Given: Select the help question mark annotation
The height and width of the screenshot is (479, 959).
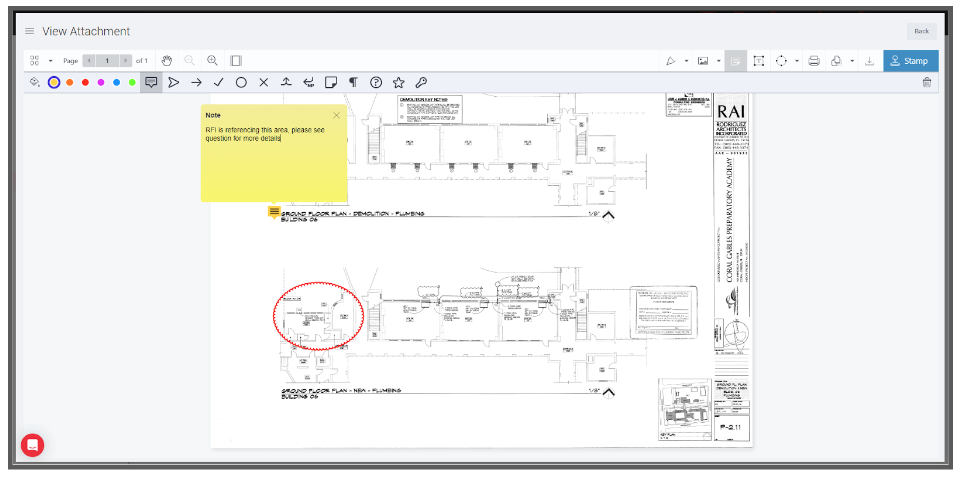Looking at the screenshot, I should point(376,82).
